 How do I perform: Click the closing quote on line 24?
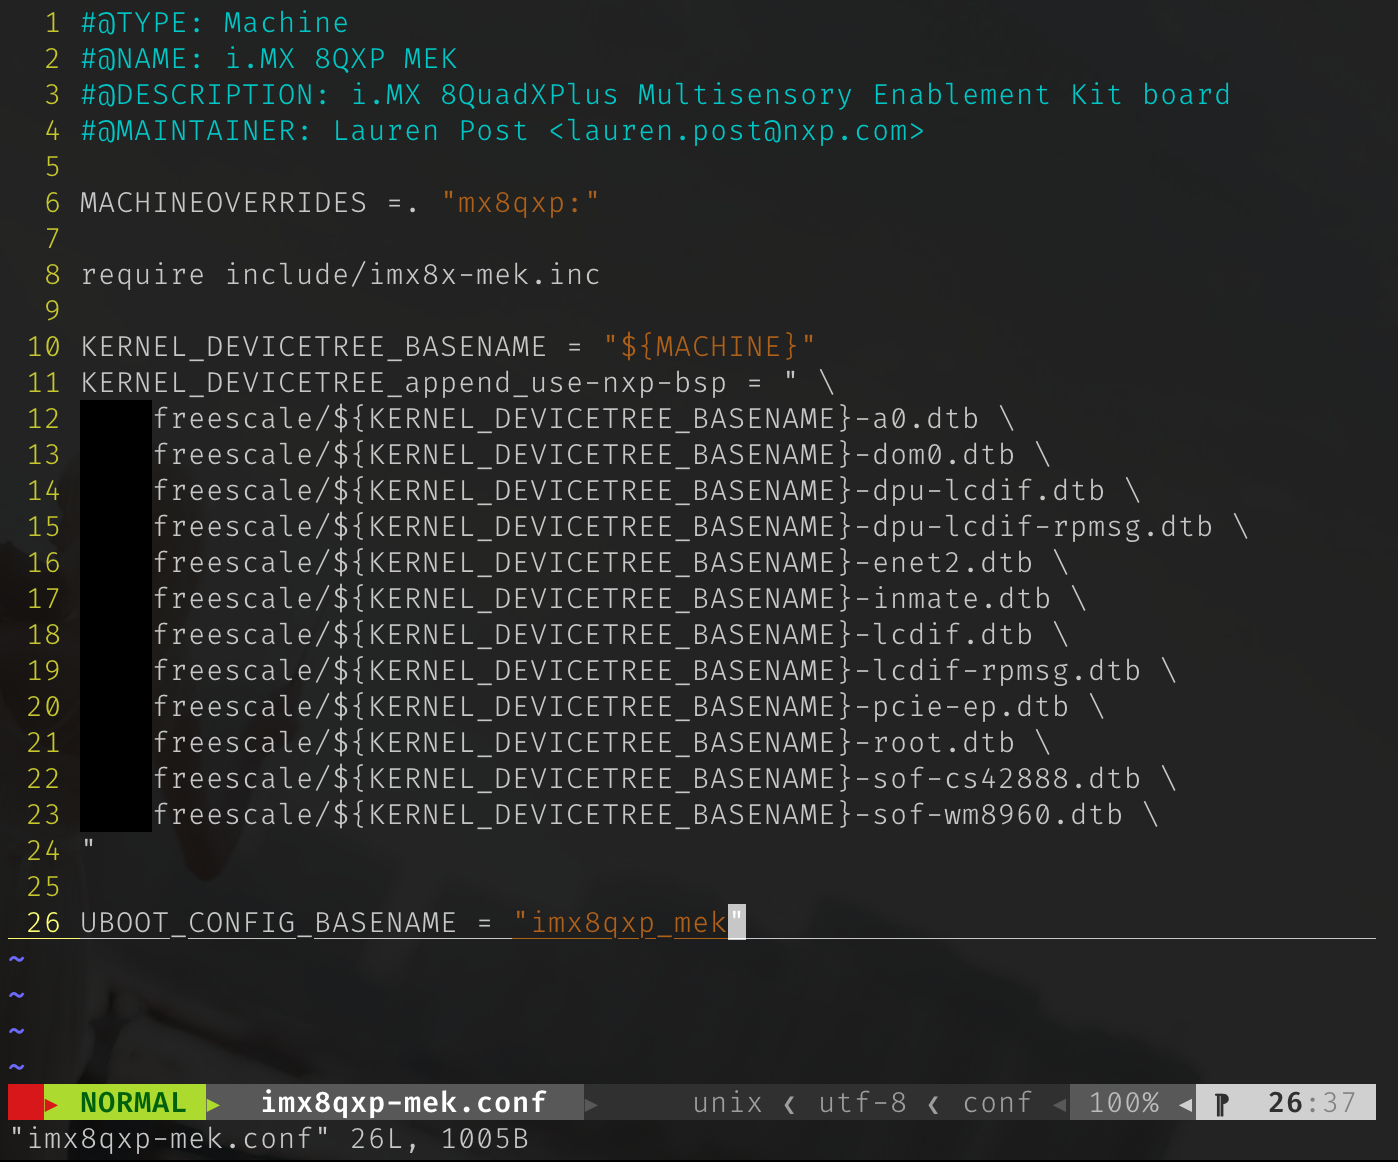click(89, 845)
